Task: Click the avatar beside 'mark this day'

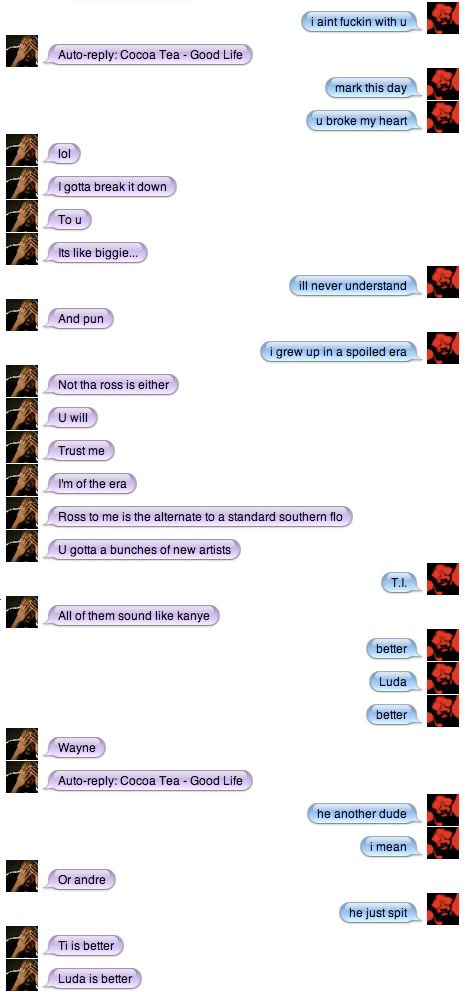Action: (443, 84)
